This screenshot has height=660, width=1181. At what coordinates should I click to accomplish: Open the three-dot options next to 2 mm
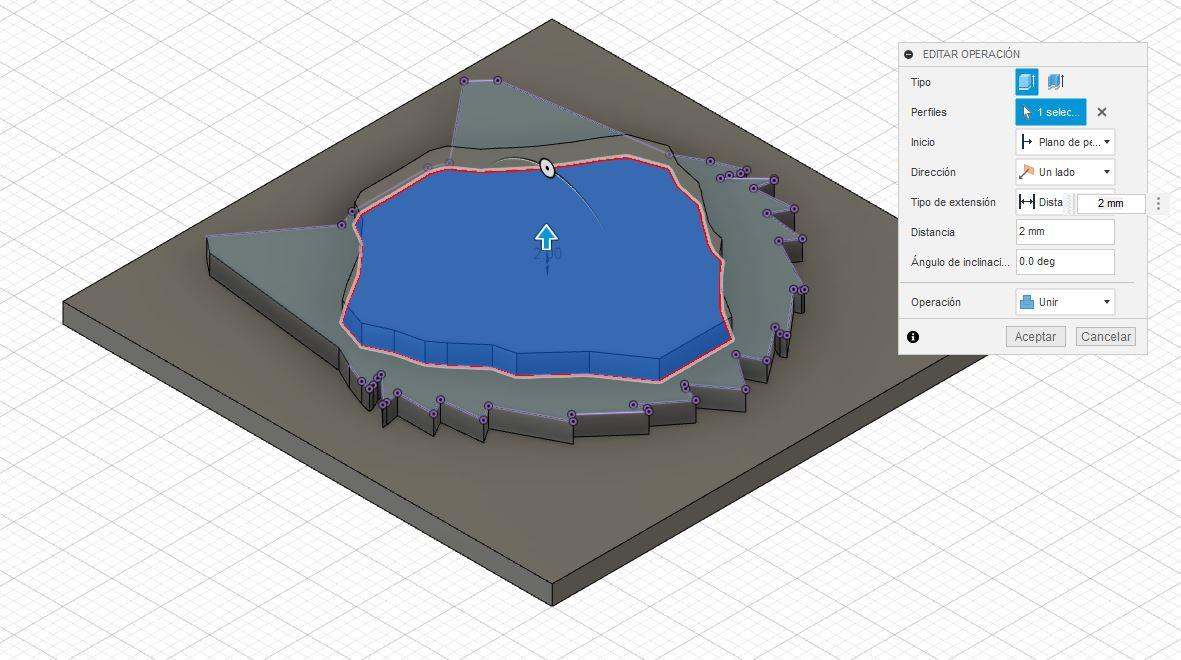[1158, 203]
